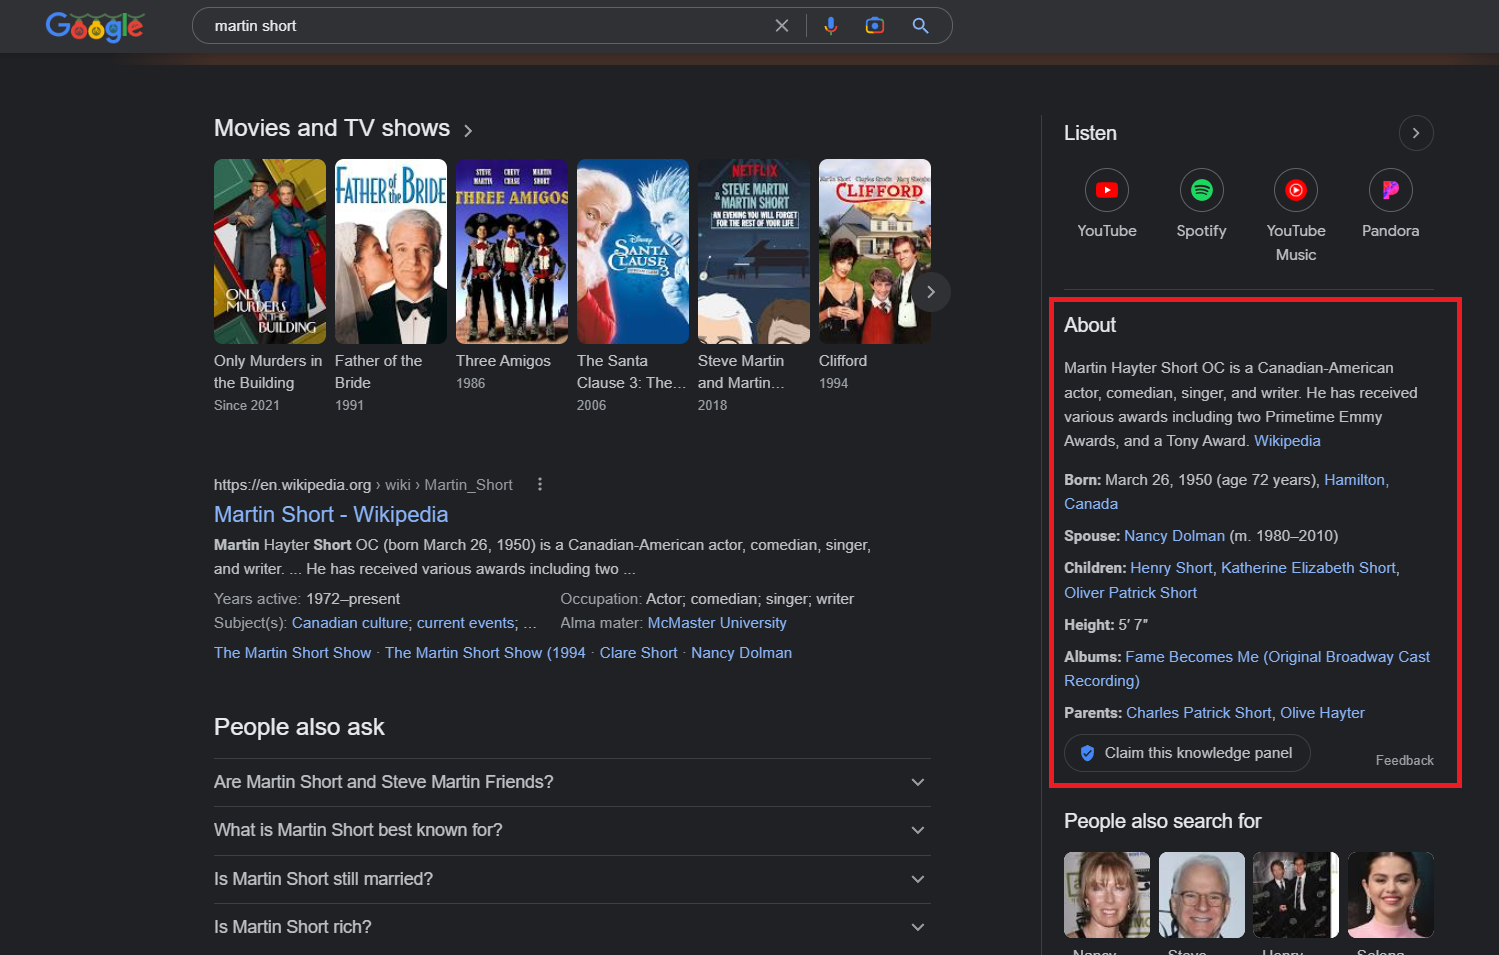Advance movies carousel with next arrow
Viewport: 1499px width, 955px height.
pos(931,292)
